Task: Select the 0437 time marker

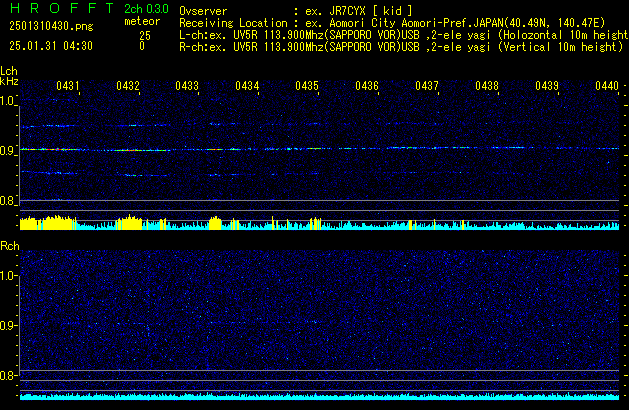Action: pos(427,86)
